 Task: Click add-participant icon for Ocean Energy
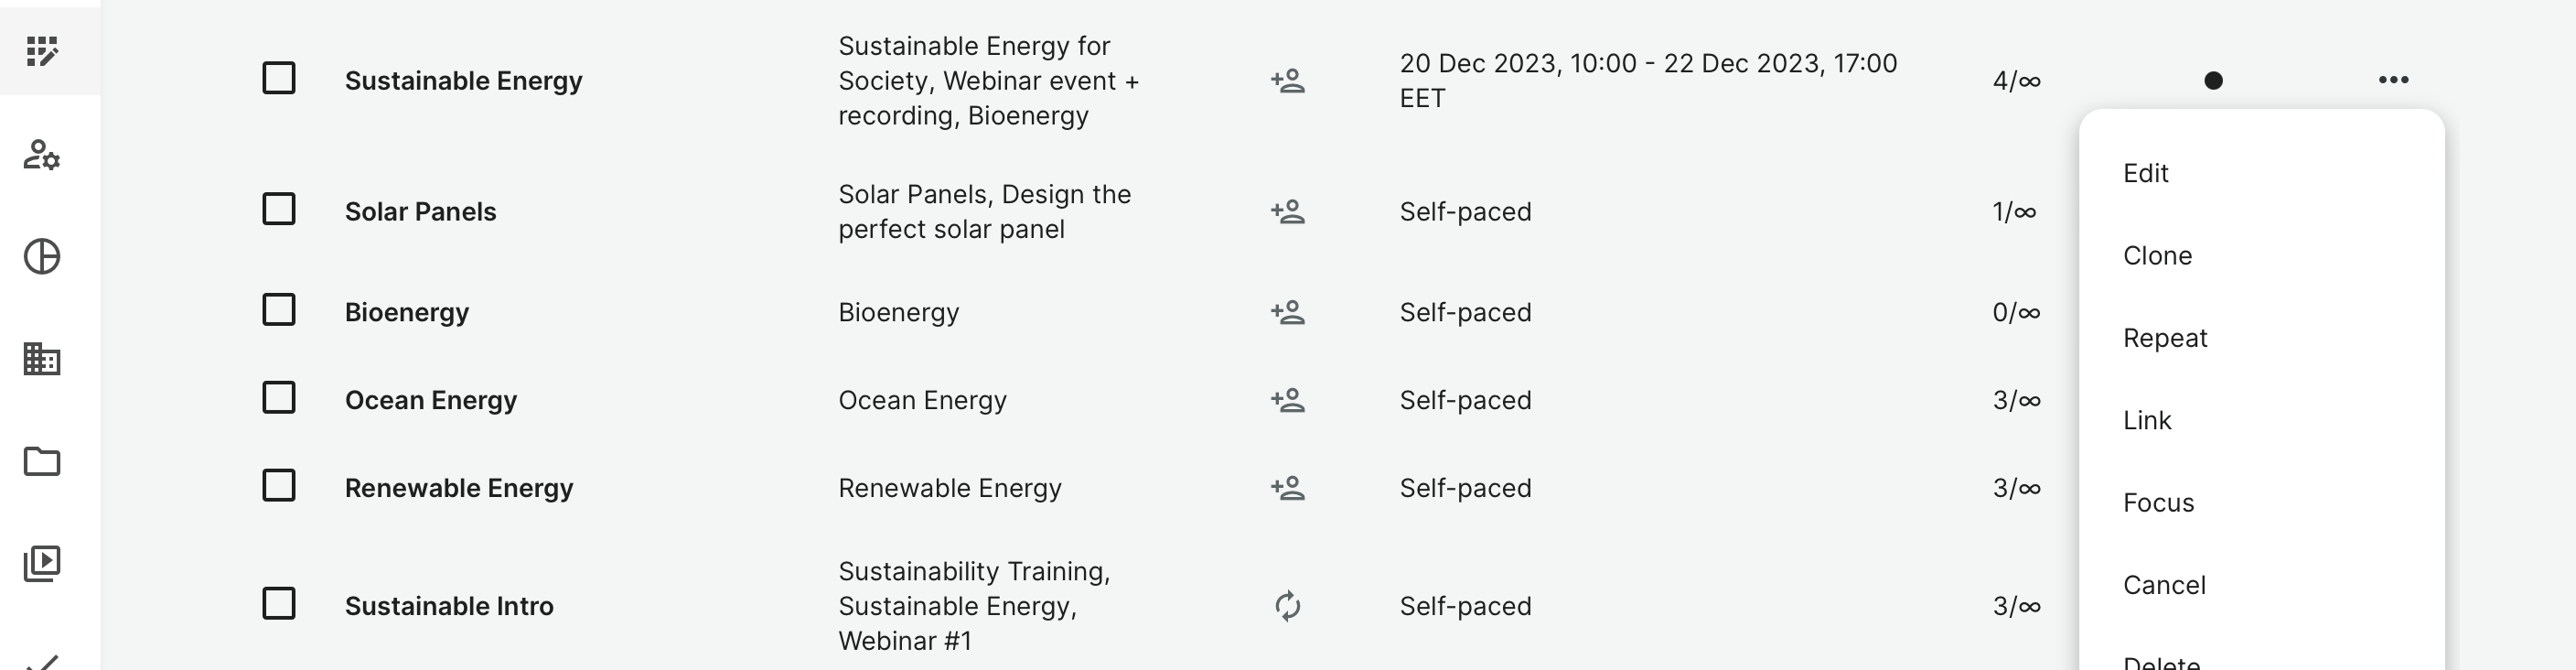coord(1287,400)
